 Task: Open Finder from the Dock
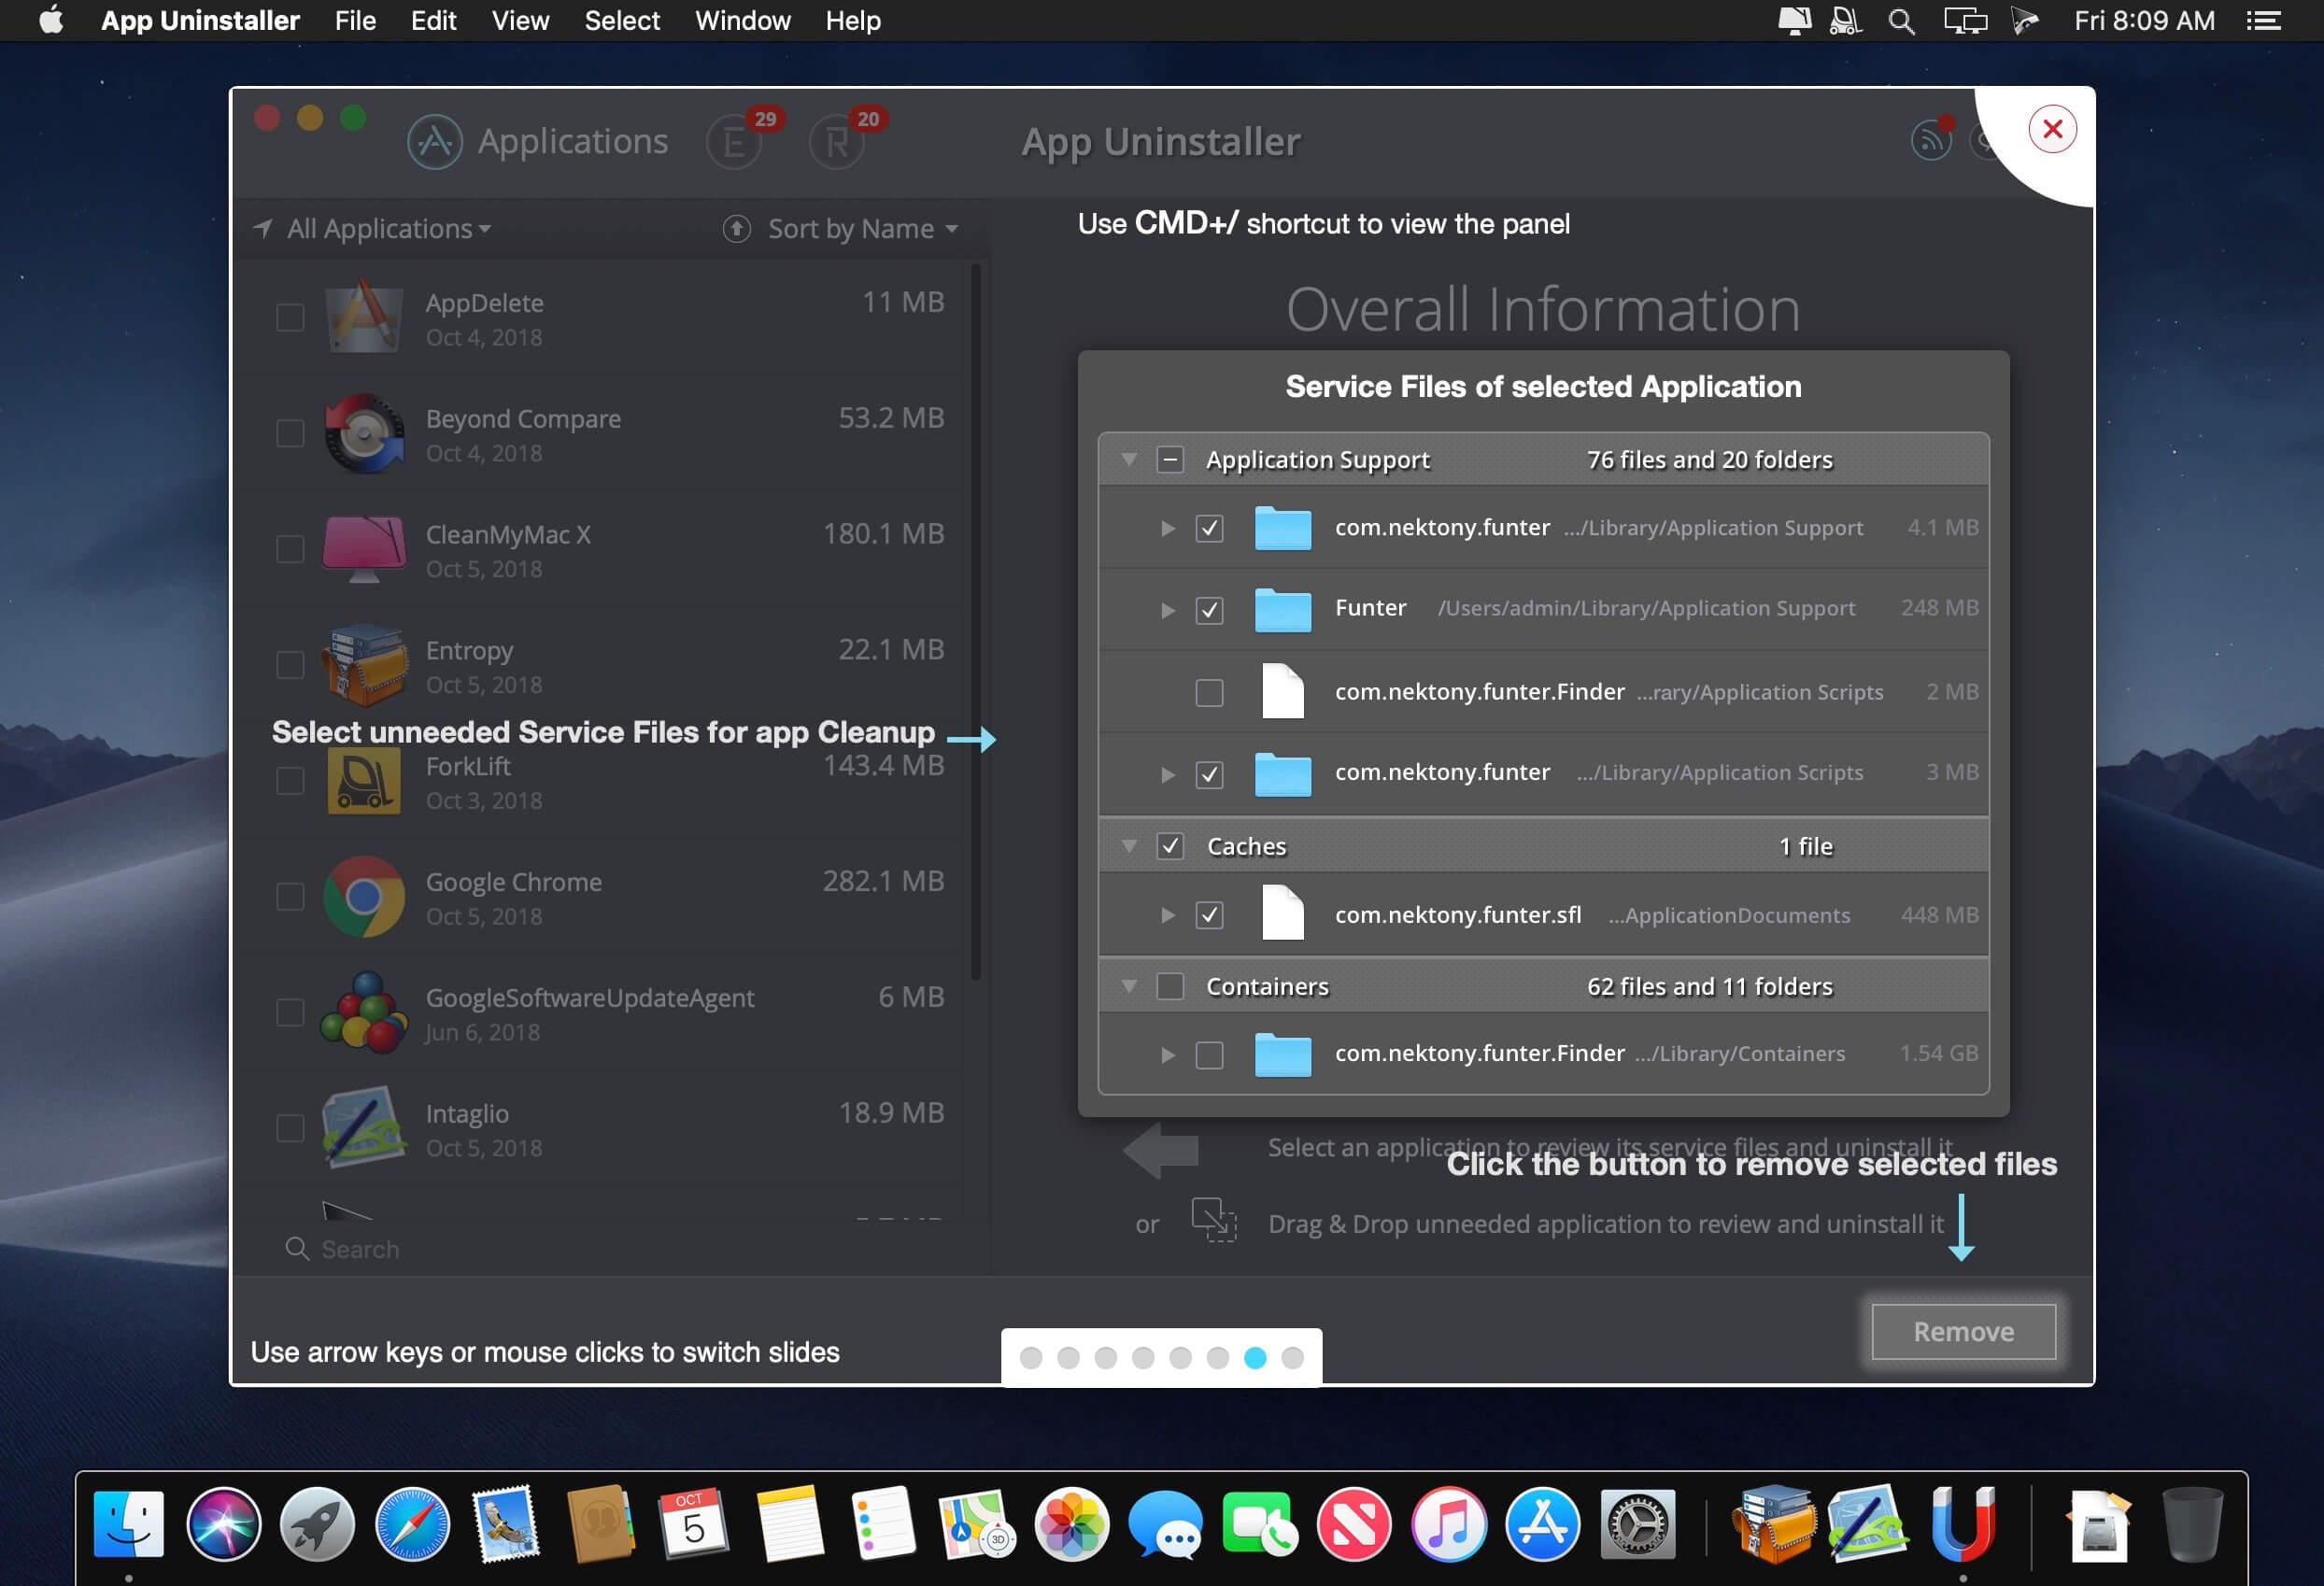pos(129,1523)
